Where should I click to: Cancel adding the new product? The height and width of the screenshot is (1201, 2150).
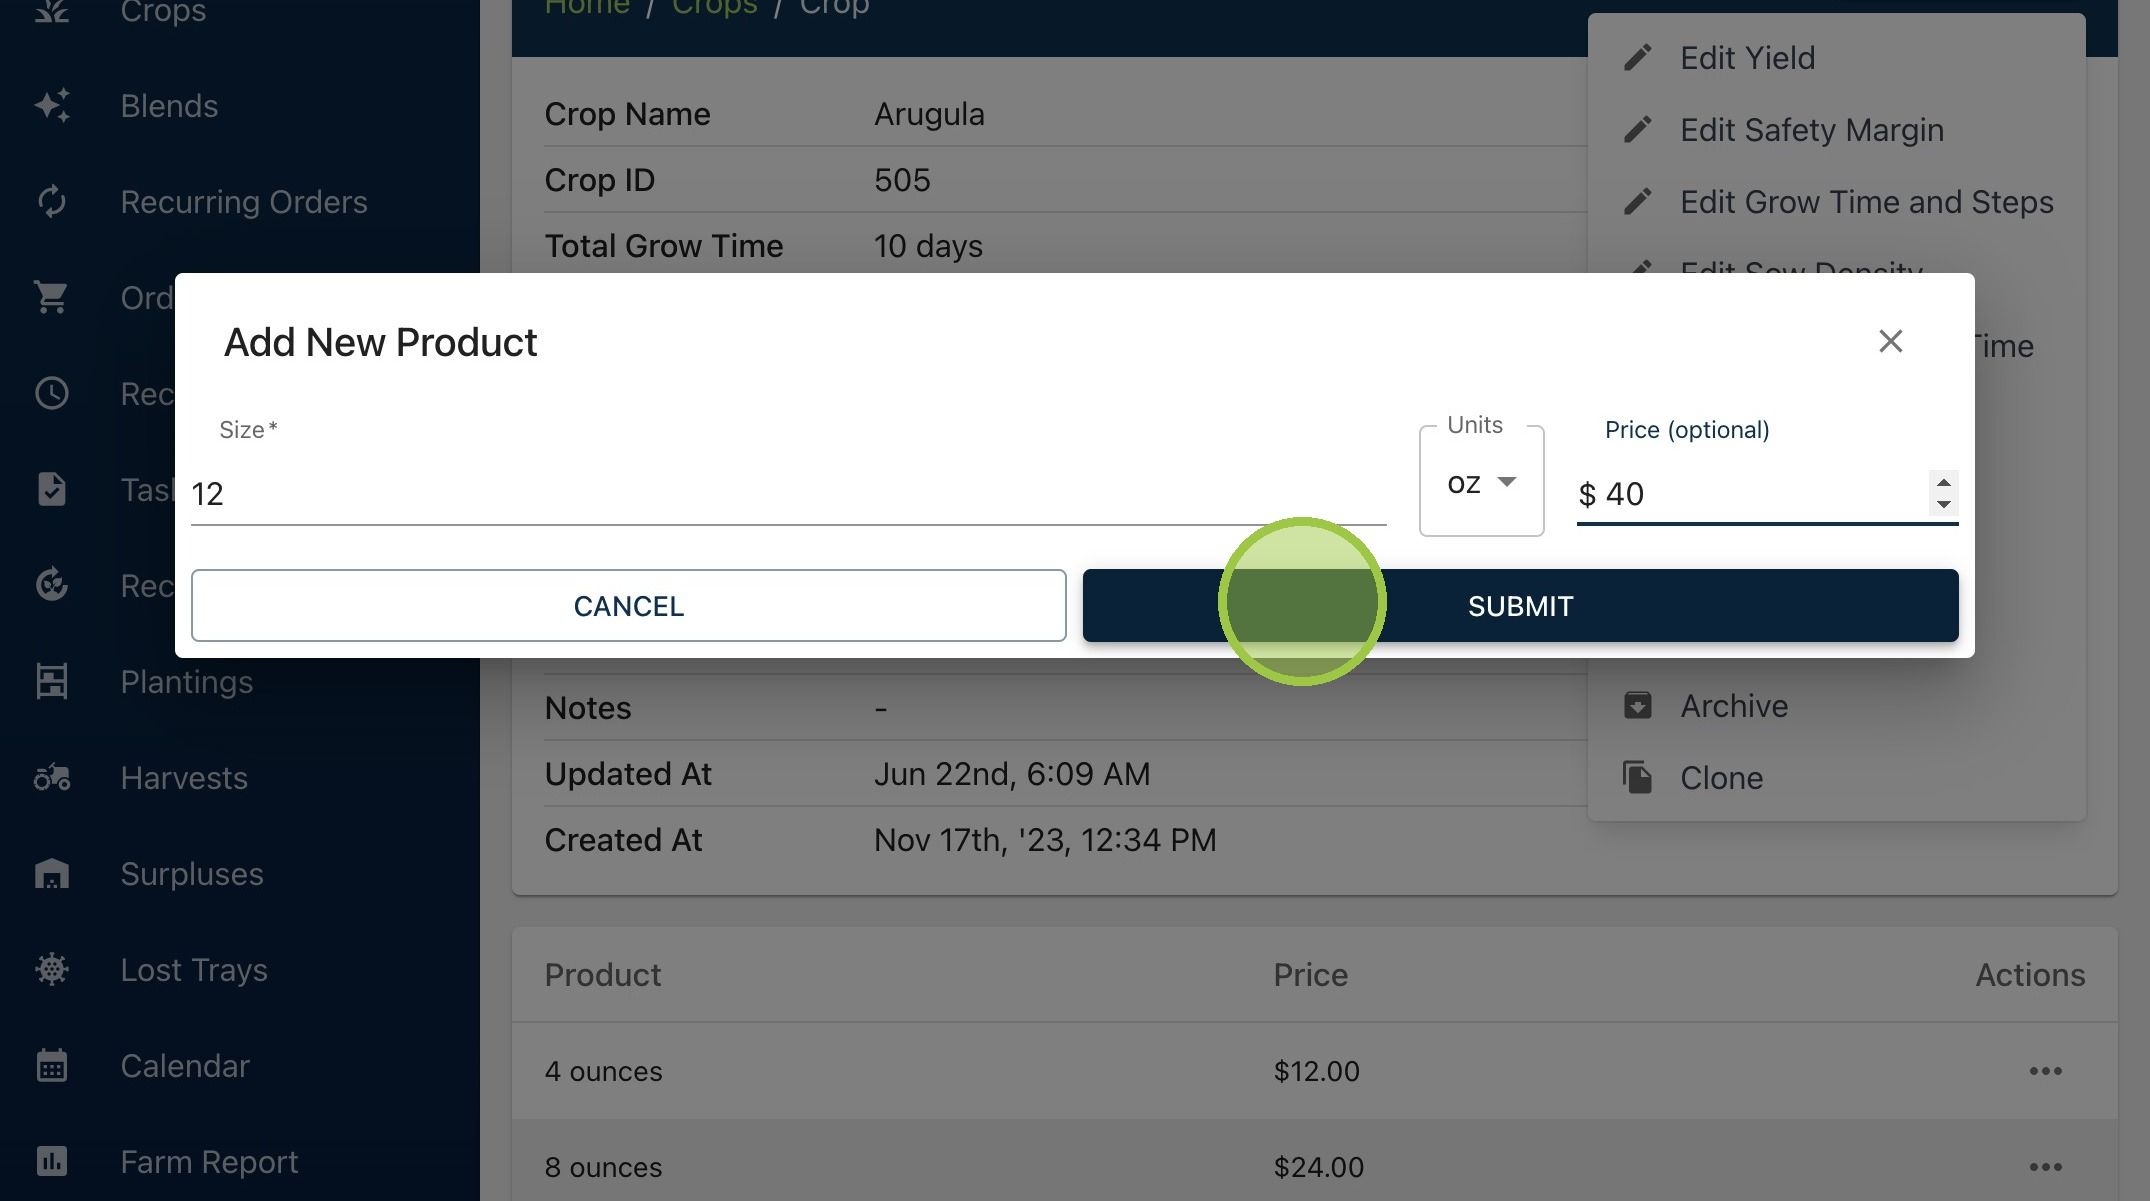(629, 606)
